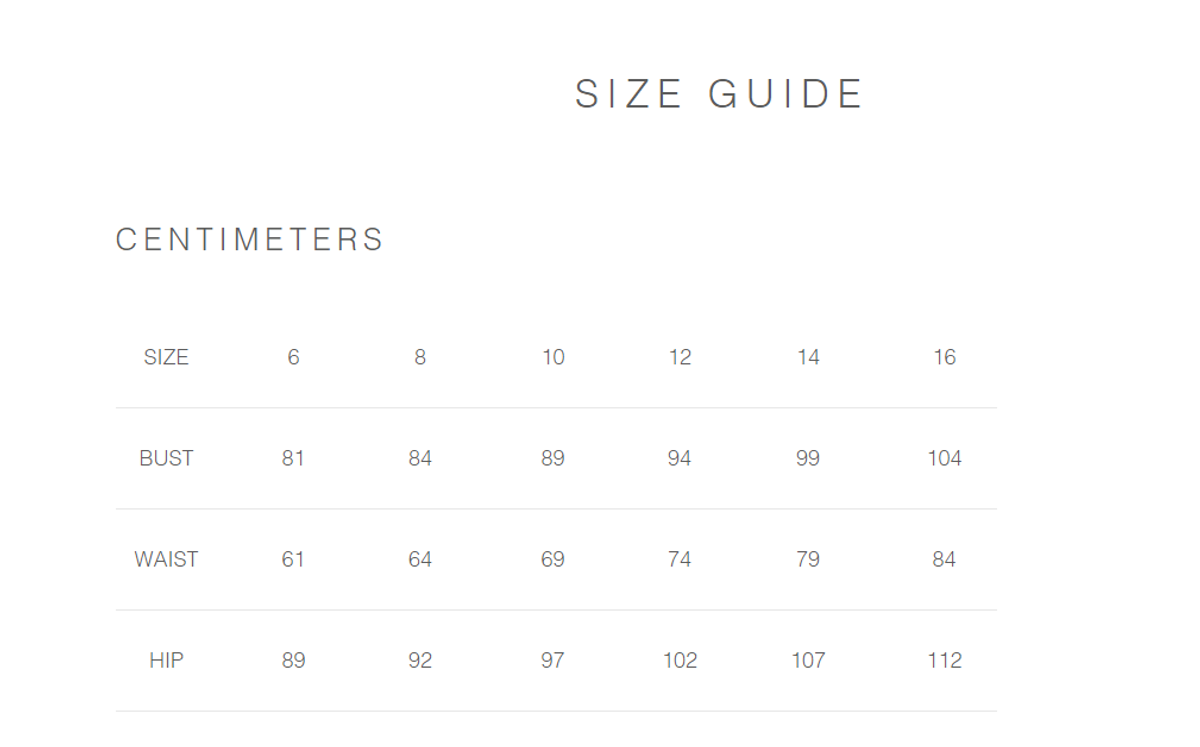Click the BUST row label
The width and height of the screenshot is (1200, 747).
[166, 459]
